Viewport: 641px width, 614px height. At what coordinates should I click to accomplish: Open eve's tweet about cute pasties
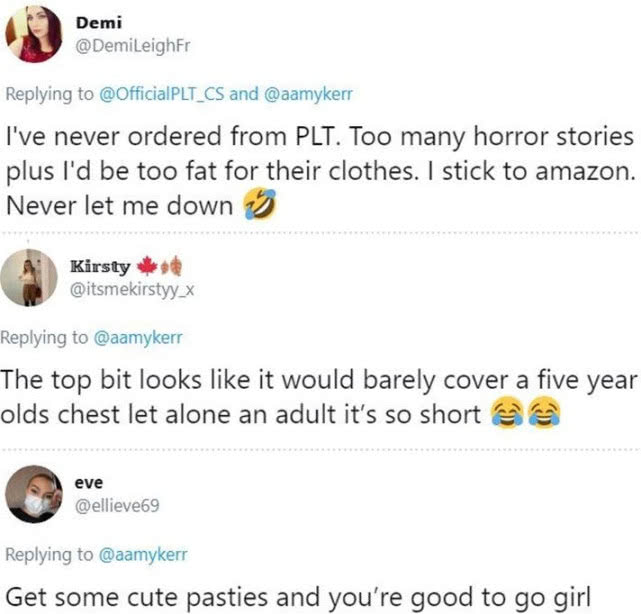pos(300,597)
